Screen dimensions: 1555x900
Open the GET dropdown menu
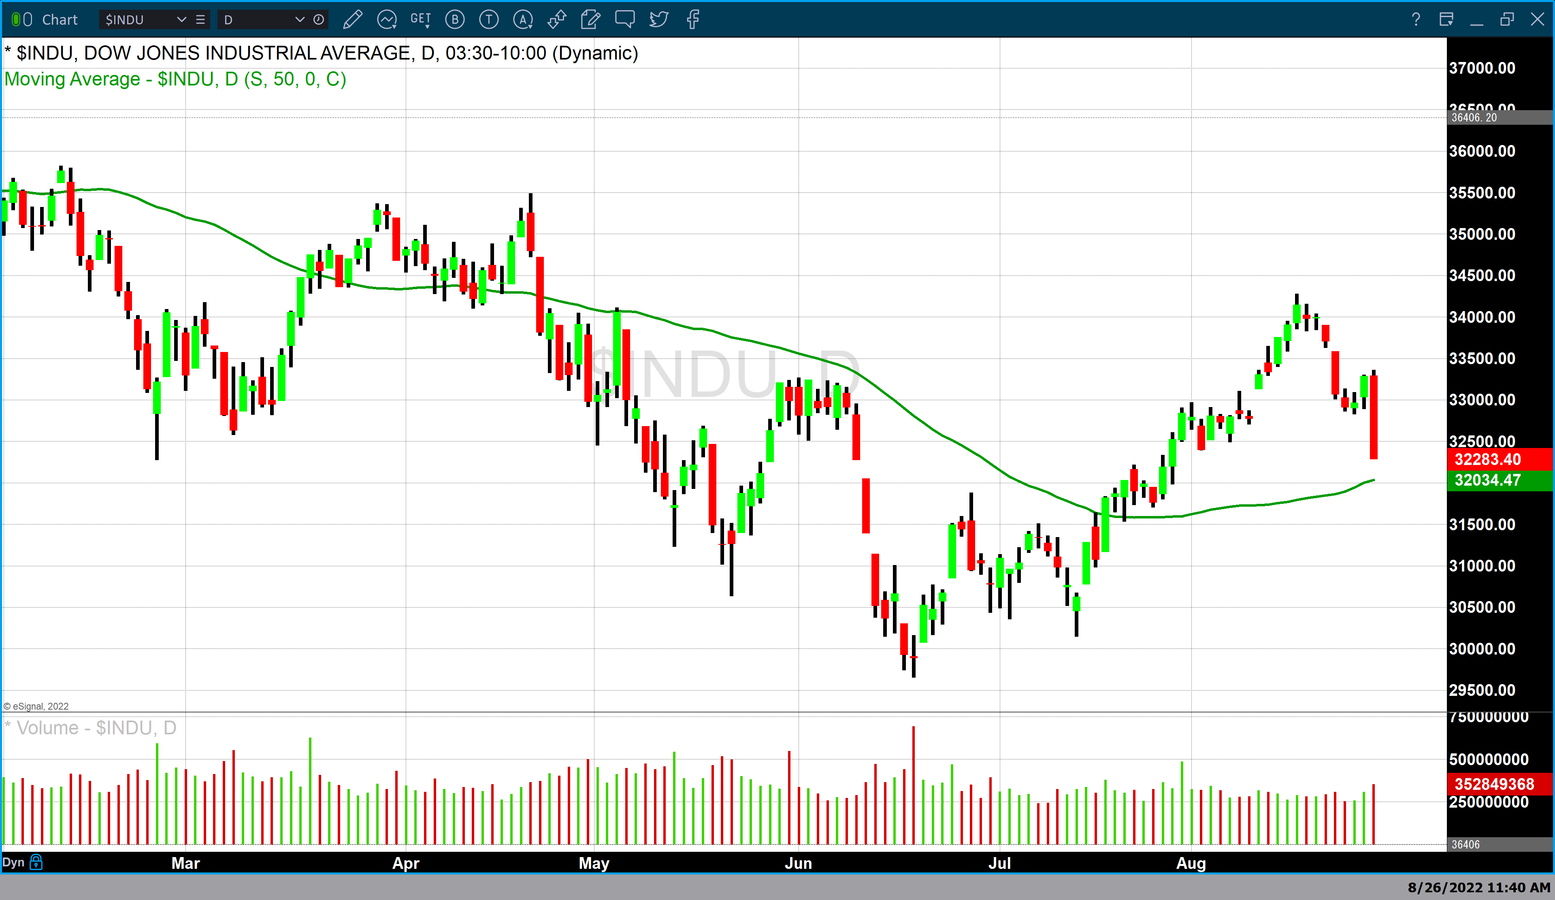[x=421, y=19]
